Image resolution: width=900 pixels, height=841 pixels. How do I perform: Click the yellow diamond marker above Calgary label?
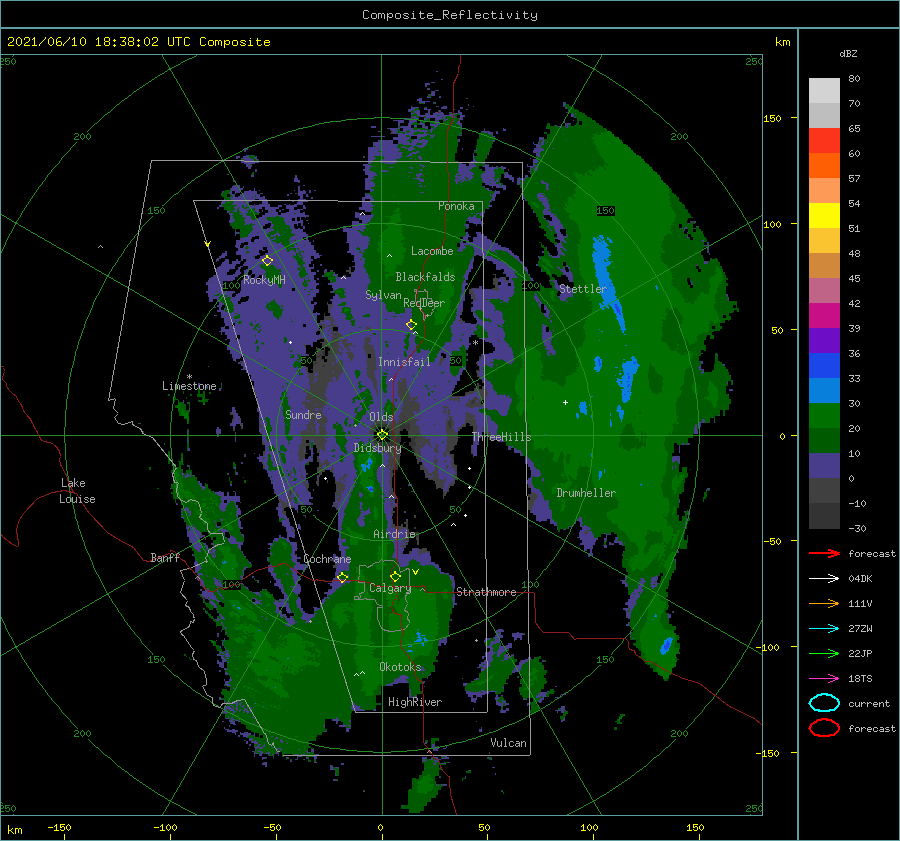pos(395,576)
